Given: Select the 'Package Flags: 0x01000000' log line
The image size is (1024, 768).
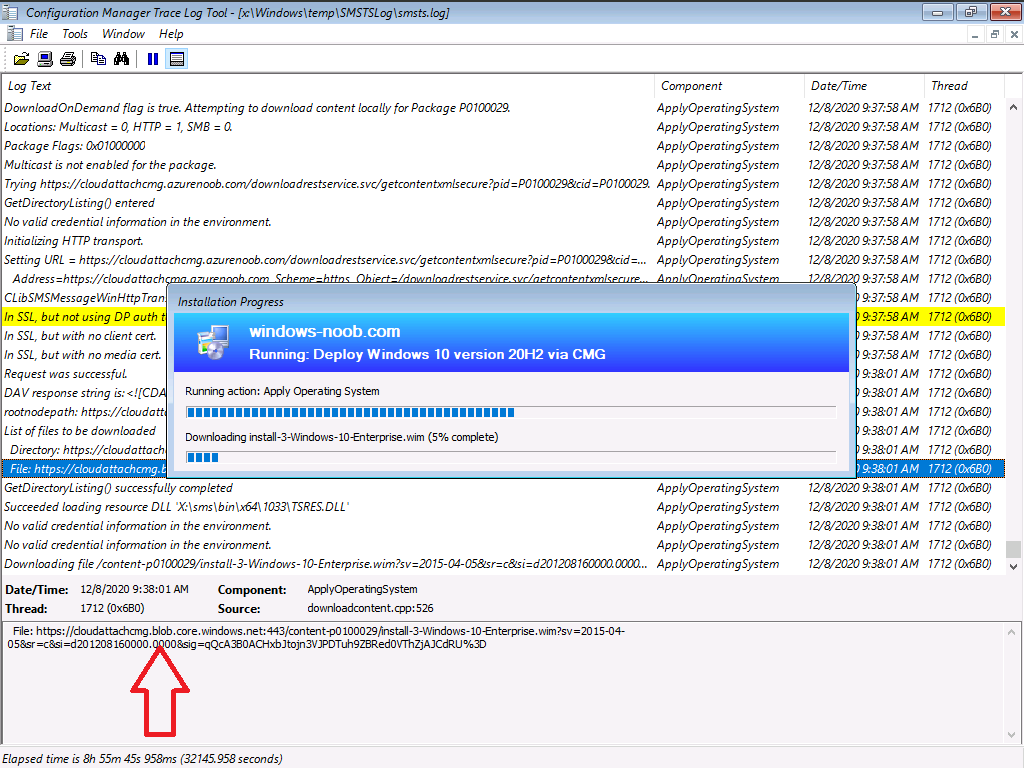Looking at the screenshot, I should (x=503, y=146).
